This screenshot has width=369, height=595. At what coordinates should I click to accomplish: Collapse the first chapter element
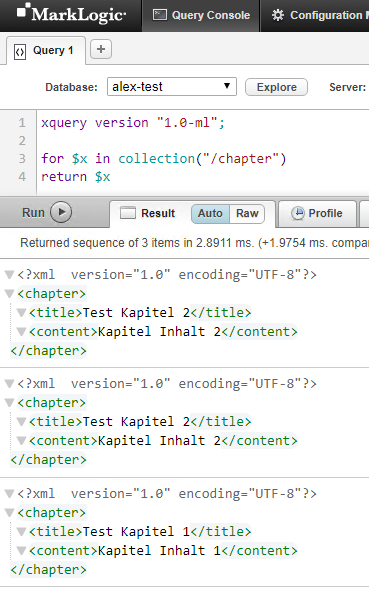[9, 294]
